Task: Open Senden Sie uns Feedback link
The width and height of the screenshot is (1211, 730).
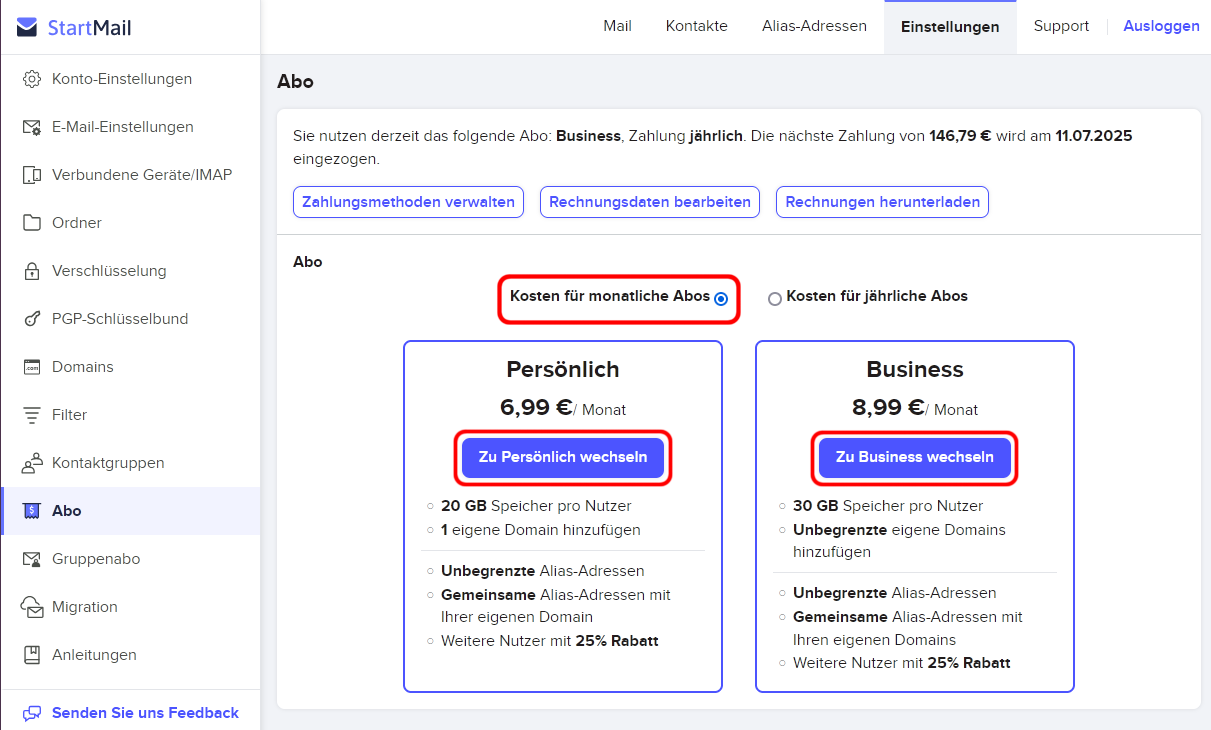Action: click(145, 713)
